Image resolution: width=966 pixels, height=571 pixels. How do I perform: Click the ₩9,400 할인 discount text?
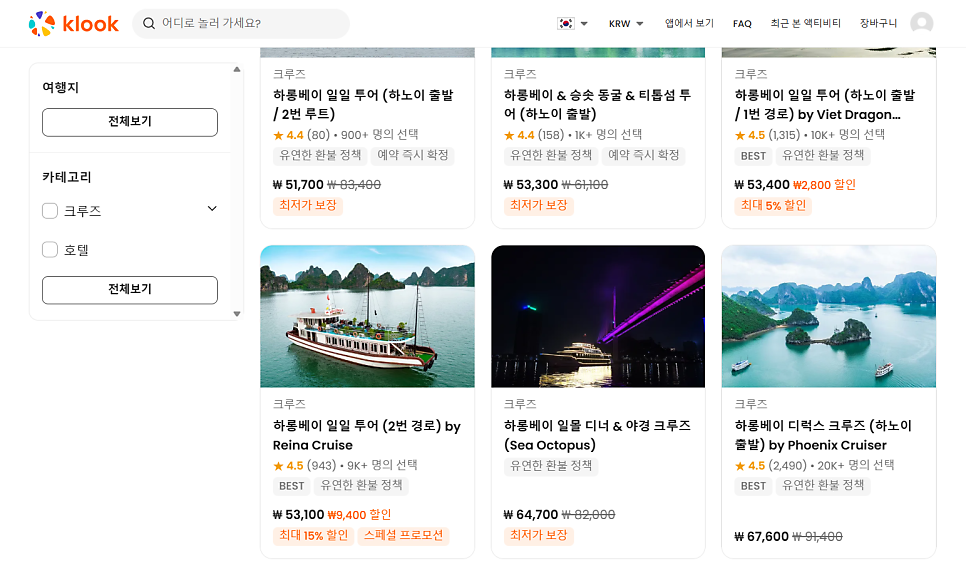point(359,514)
